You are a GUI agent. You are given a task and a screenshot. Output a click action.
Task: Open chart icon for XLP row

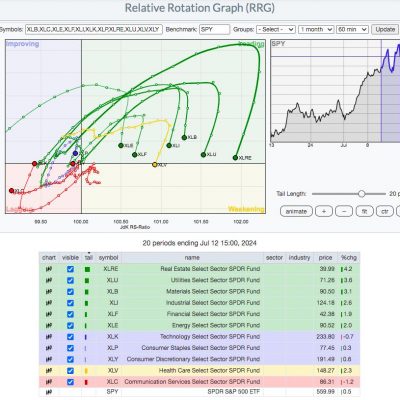tap(49, 348)
